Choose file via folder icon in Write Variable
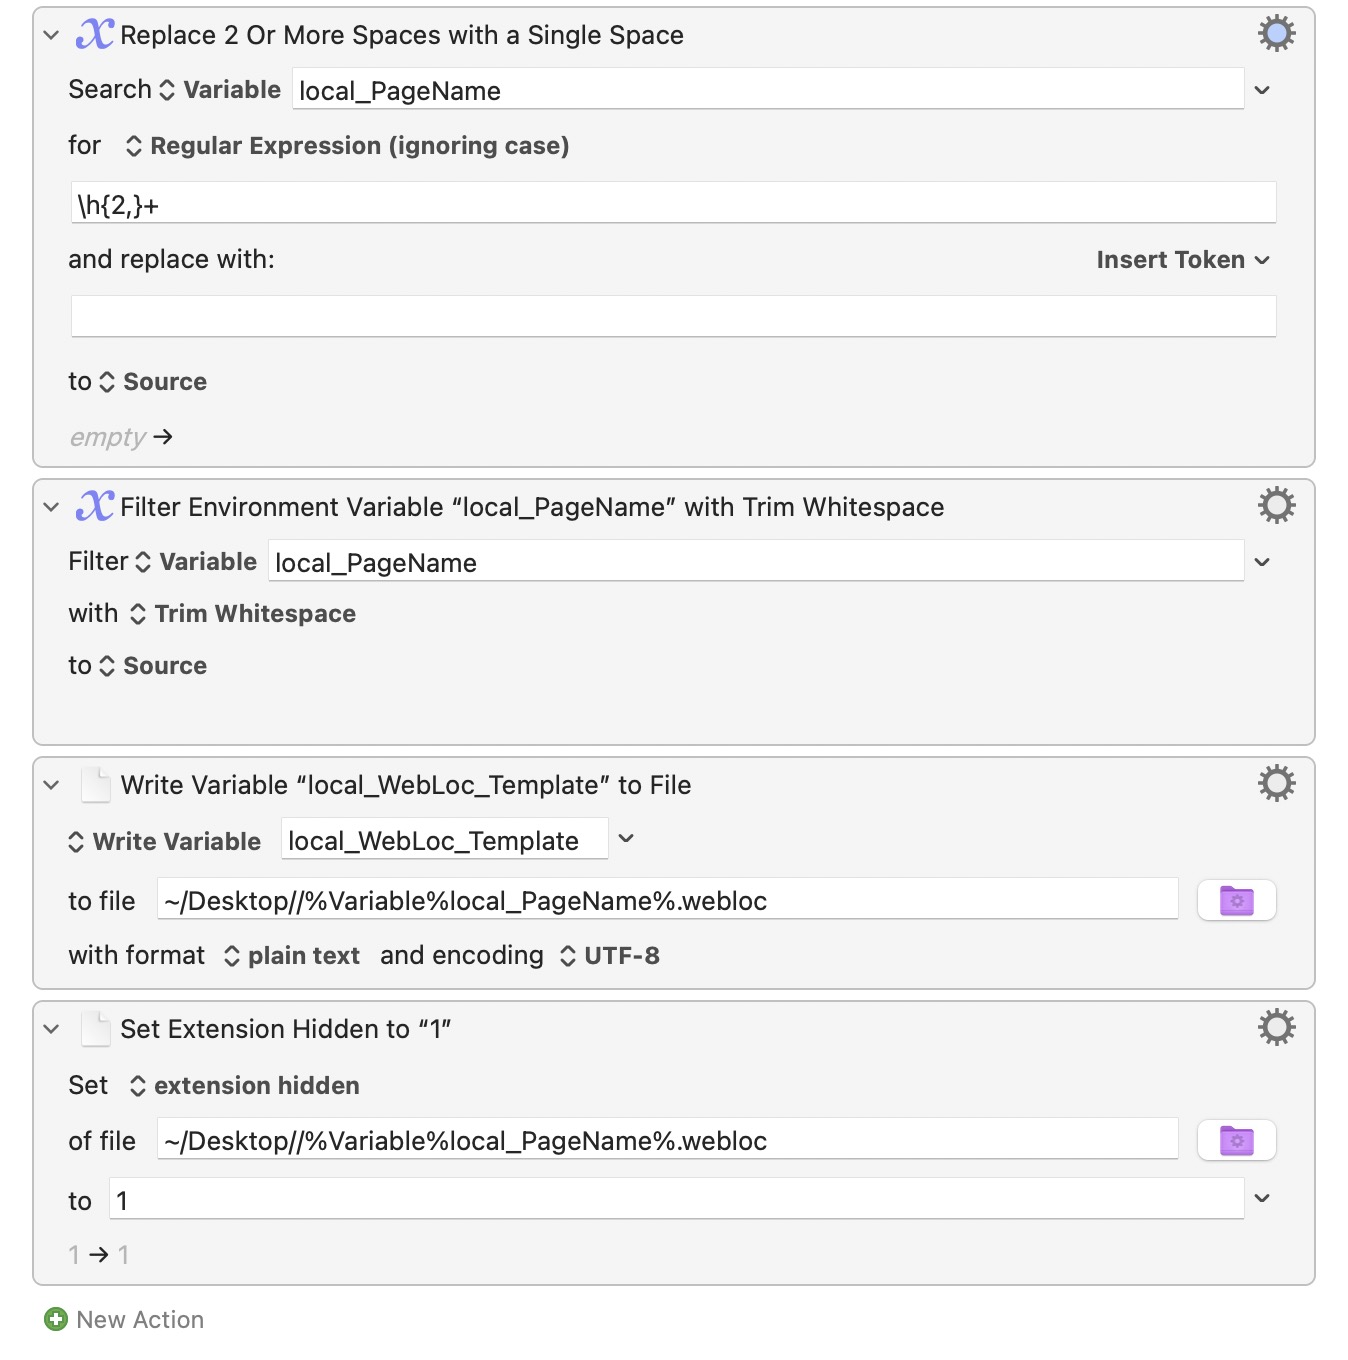1348x1360 pixels. pos(1236,901)
